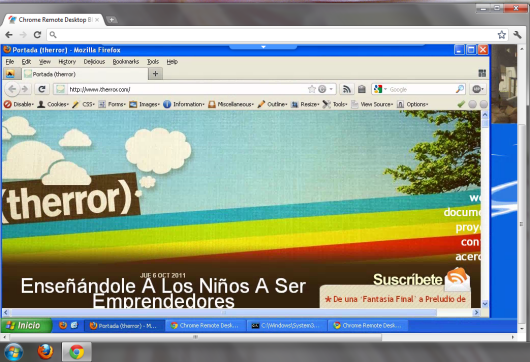Click Firefox bookmark star in URL bar

312,89
